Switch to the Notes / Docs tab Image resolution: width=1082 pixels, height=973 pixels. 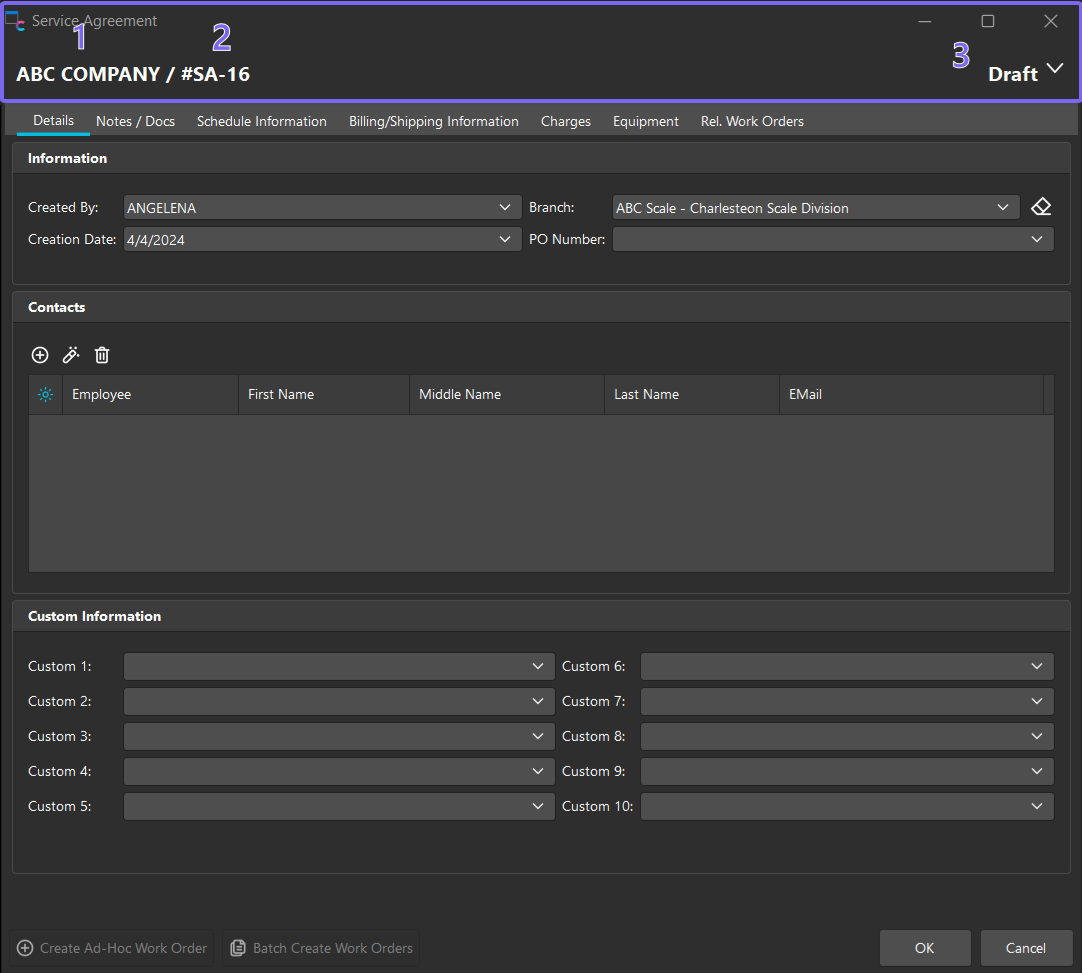point(135,121)
